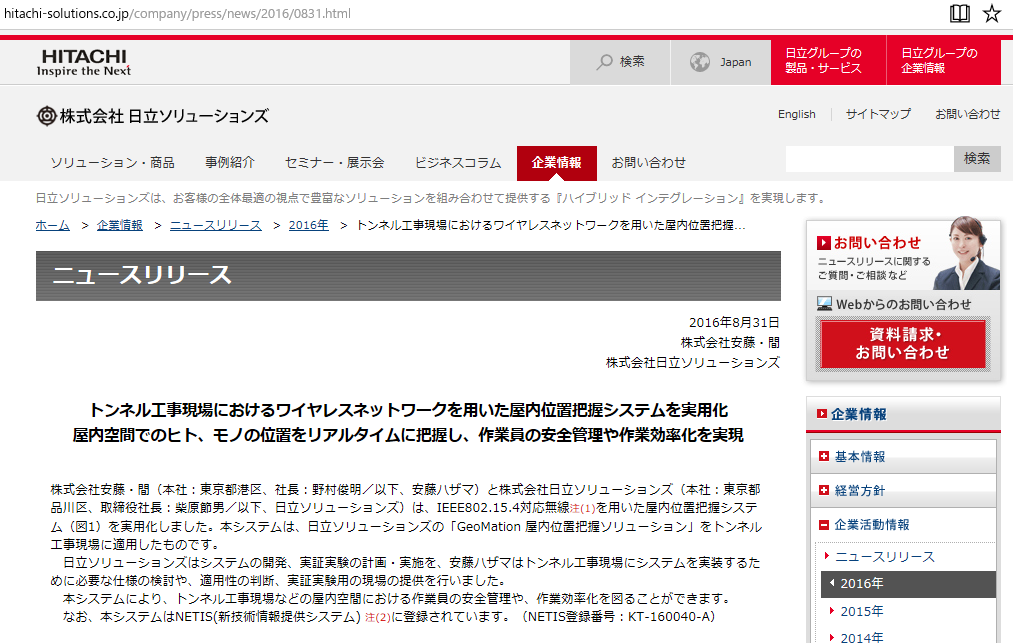
Task: Open ソリューション・商品 menu
Action: coord(112,163)
